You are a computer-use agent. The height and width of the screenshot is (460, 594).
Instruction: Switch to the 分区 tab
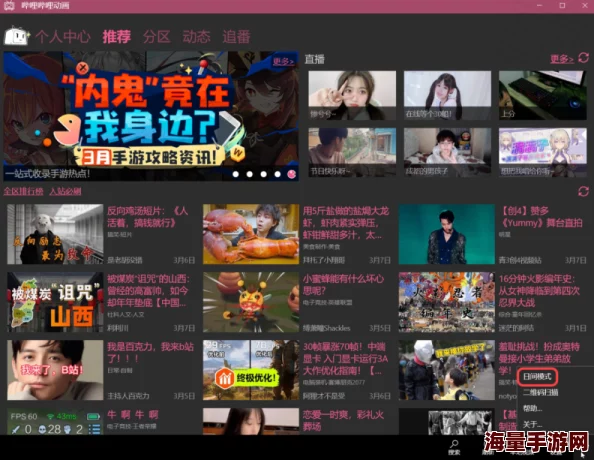point(156,37)
